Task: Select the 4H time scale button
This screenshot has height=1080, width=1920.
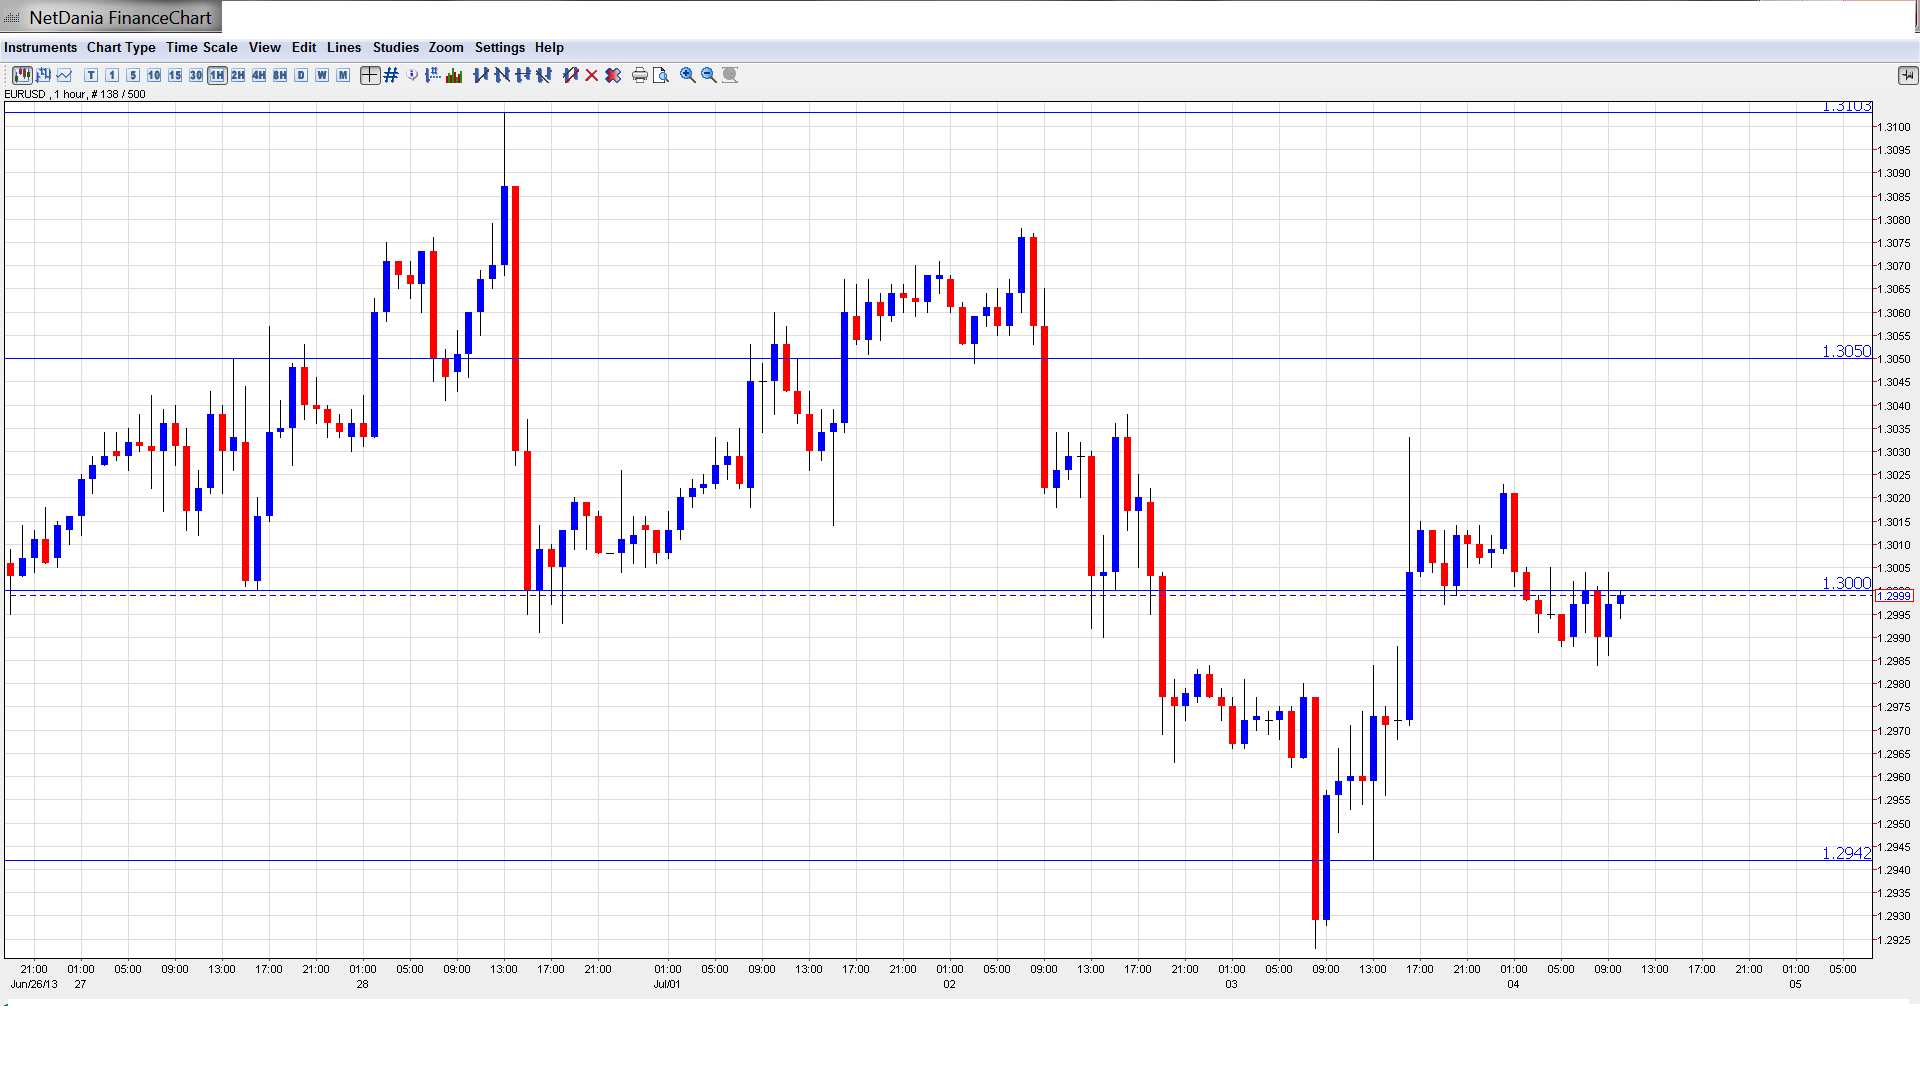Action: pyautogui.click(x=259, y=75)
